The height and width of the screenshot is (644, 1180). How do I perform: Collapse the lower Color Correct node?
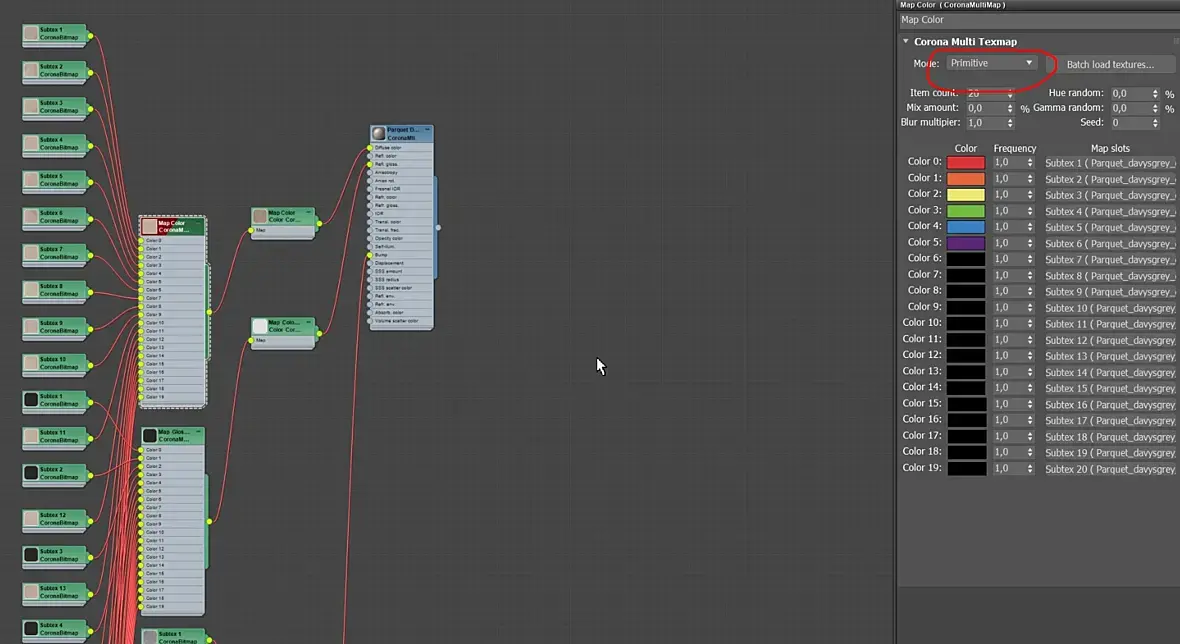309,322
